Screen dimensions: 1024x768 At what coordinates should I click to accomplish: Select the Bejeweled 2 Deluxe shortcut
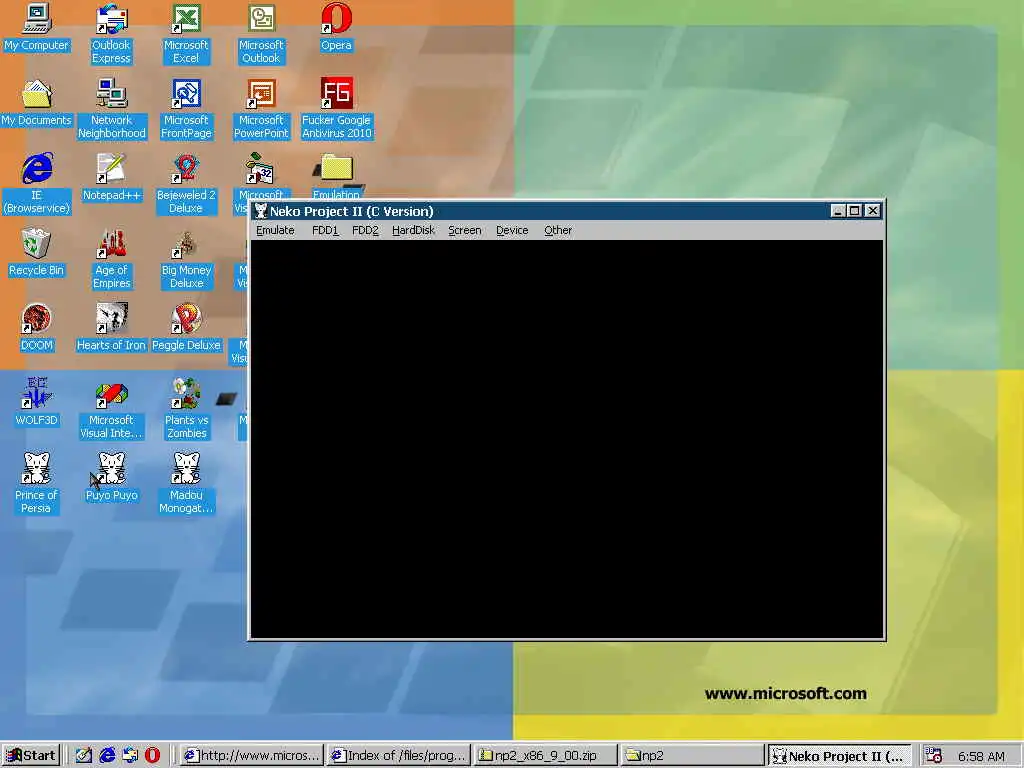click(x=186, y=184)
